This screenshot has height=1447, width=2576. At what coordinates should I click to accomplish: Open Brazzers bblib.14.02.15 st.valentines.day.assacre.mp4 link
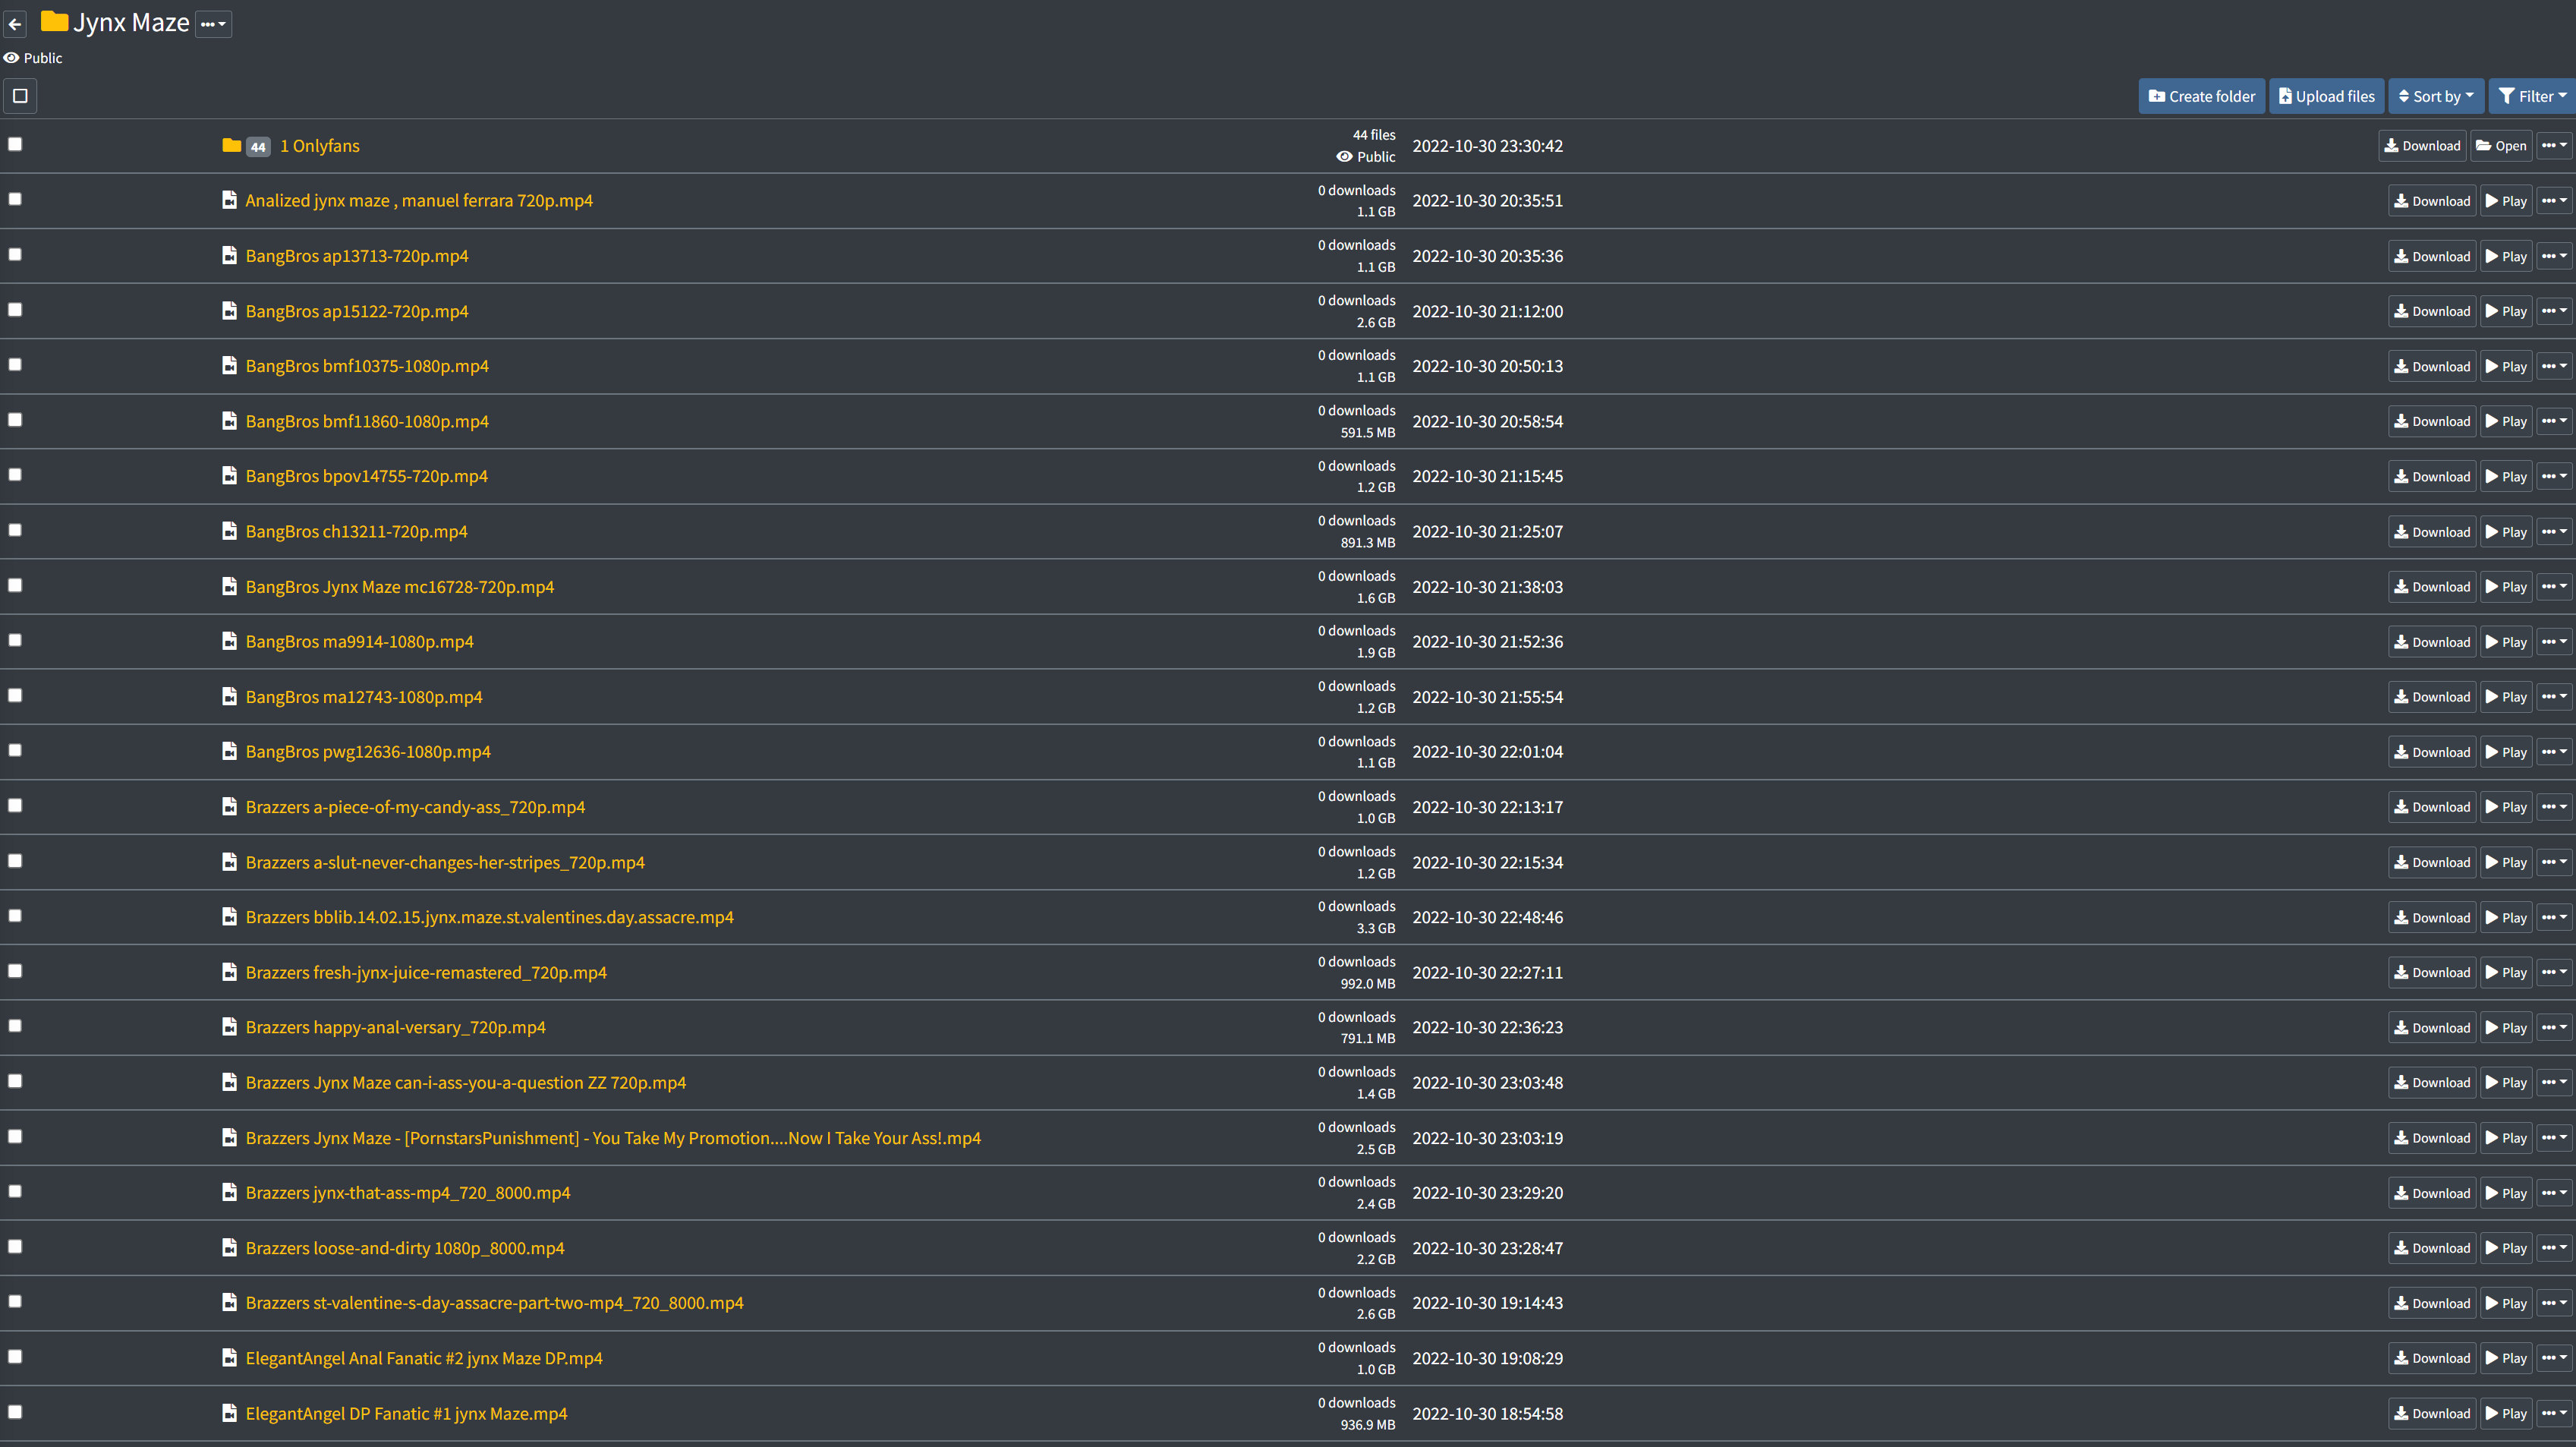pos(490,917)
